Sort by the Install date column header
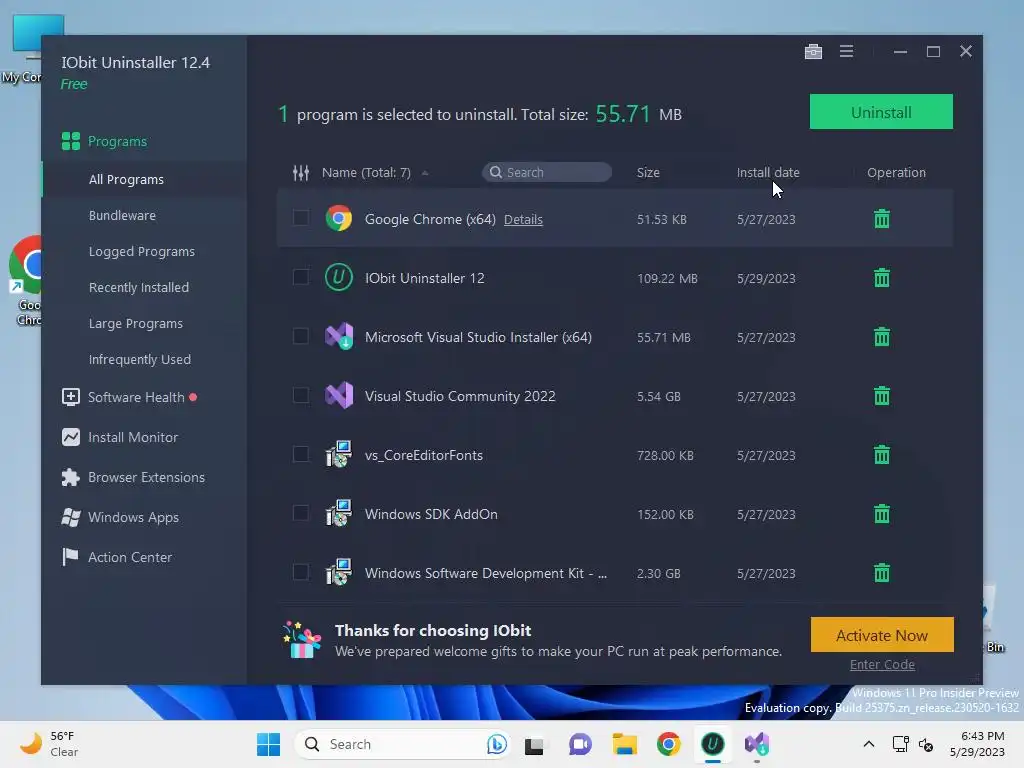 pyautogui.click(x=768, y=172)
